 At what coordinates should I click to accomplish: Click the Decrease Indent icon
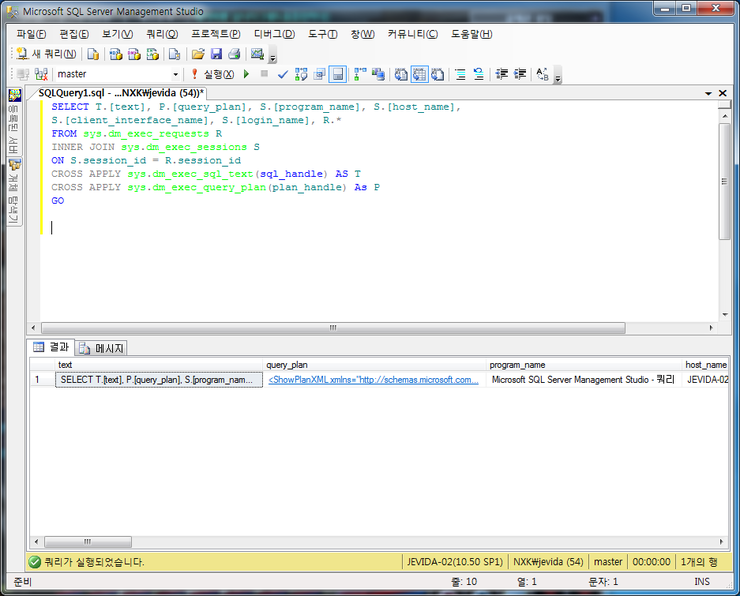(x=502, y=74)
